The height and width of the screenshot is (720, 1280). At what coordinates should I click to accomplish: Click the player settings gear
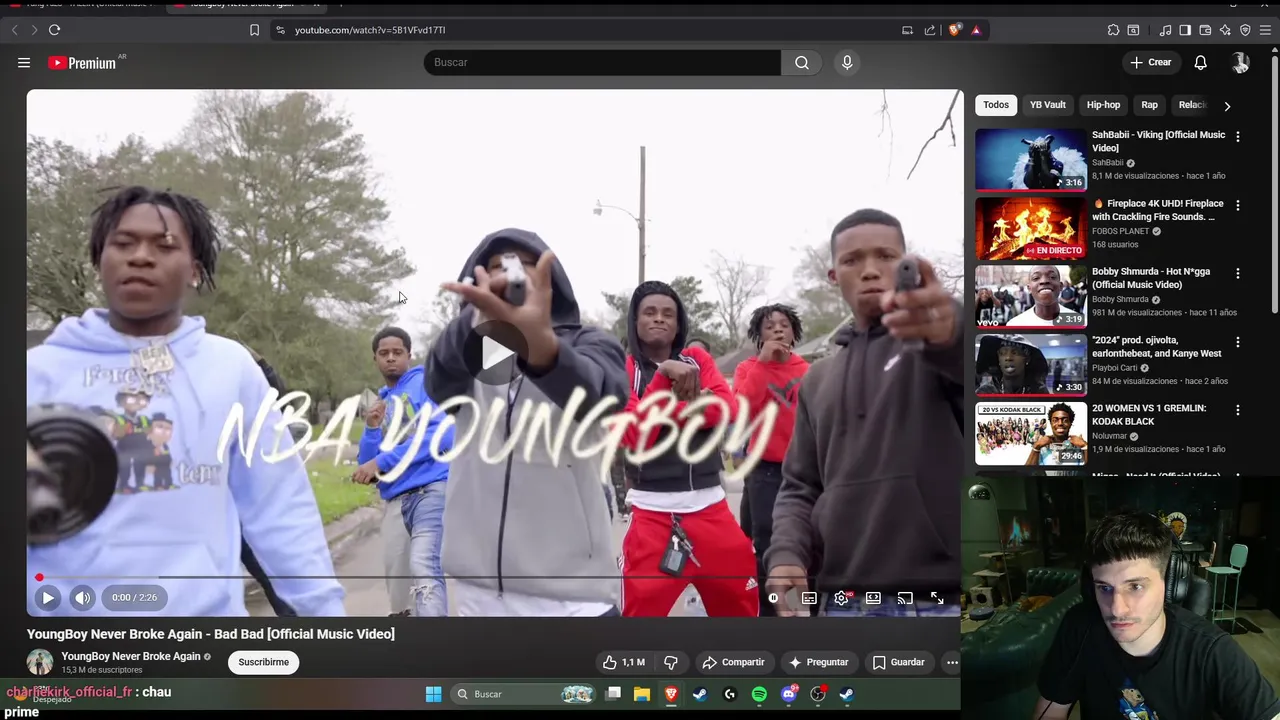tap(841, 598)
